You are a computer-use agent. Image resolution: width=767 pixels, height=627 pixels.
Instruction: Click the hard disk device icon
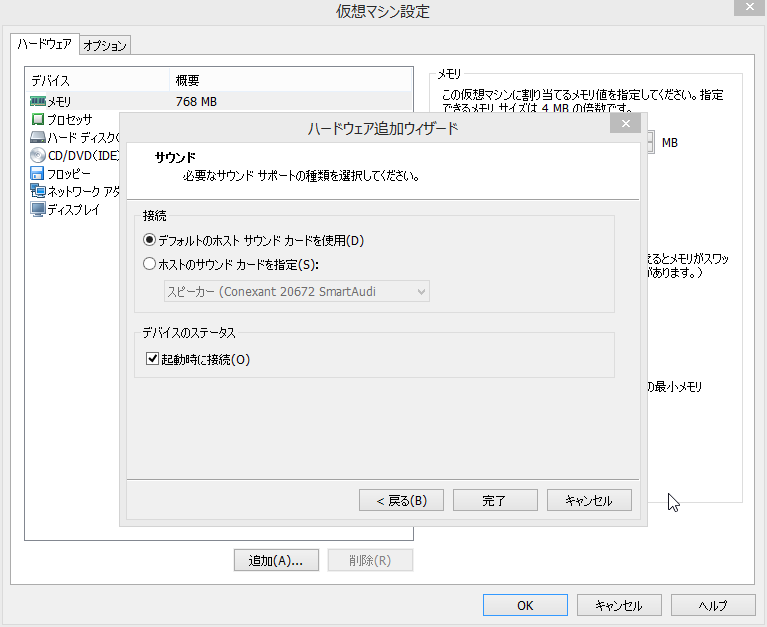pyautogui.click(x=37, y=137)
